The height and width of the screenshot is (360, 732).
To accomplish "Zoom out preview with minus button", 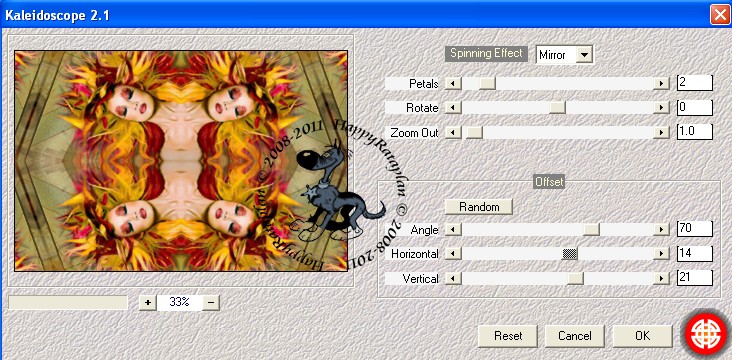I will point(211,303).
